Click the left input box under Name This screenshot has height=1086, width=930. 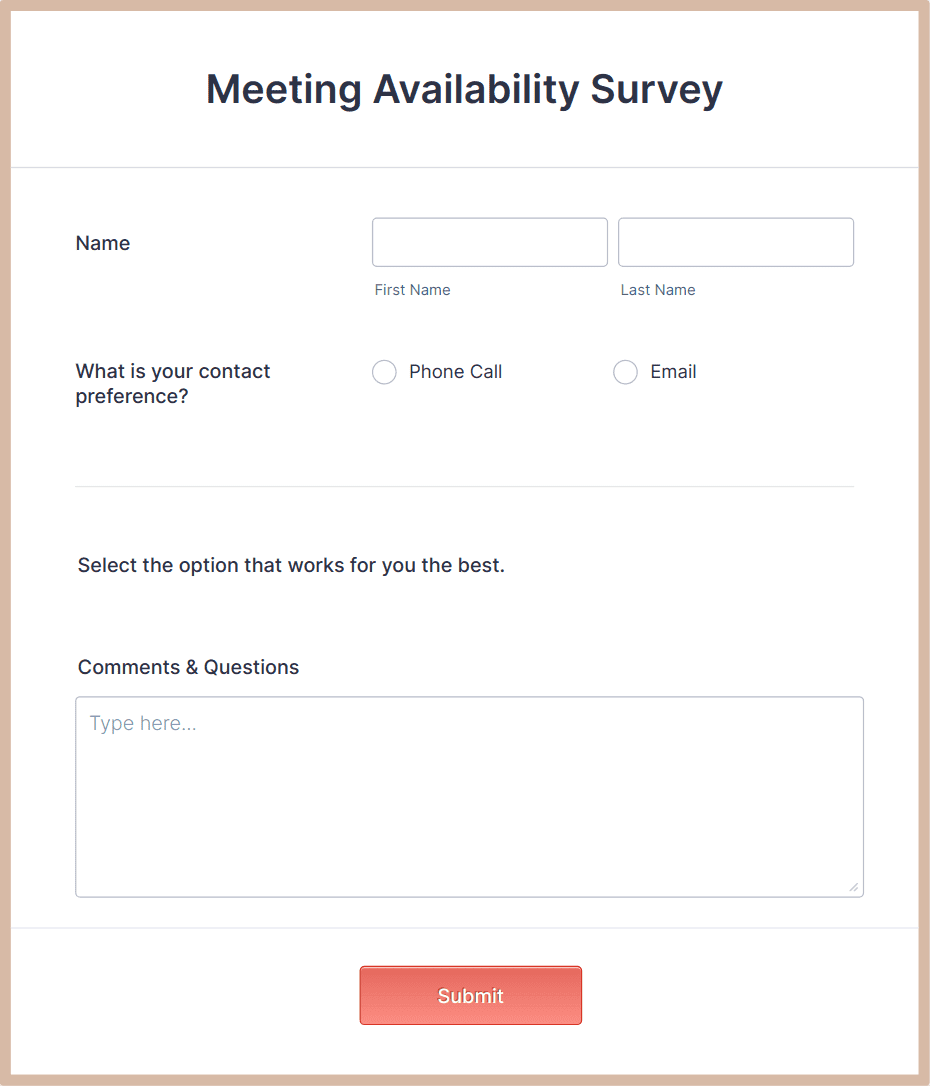tap(489, 242)
